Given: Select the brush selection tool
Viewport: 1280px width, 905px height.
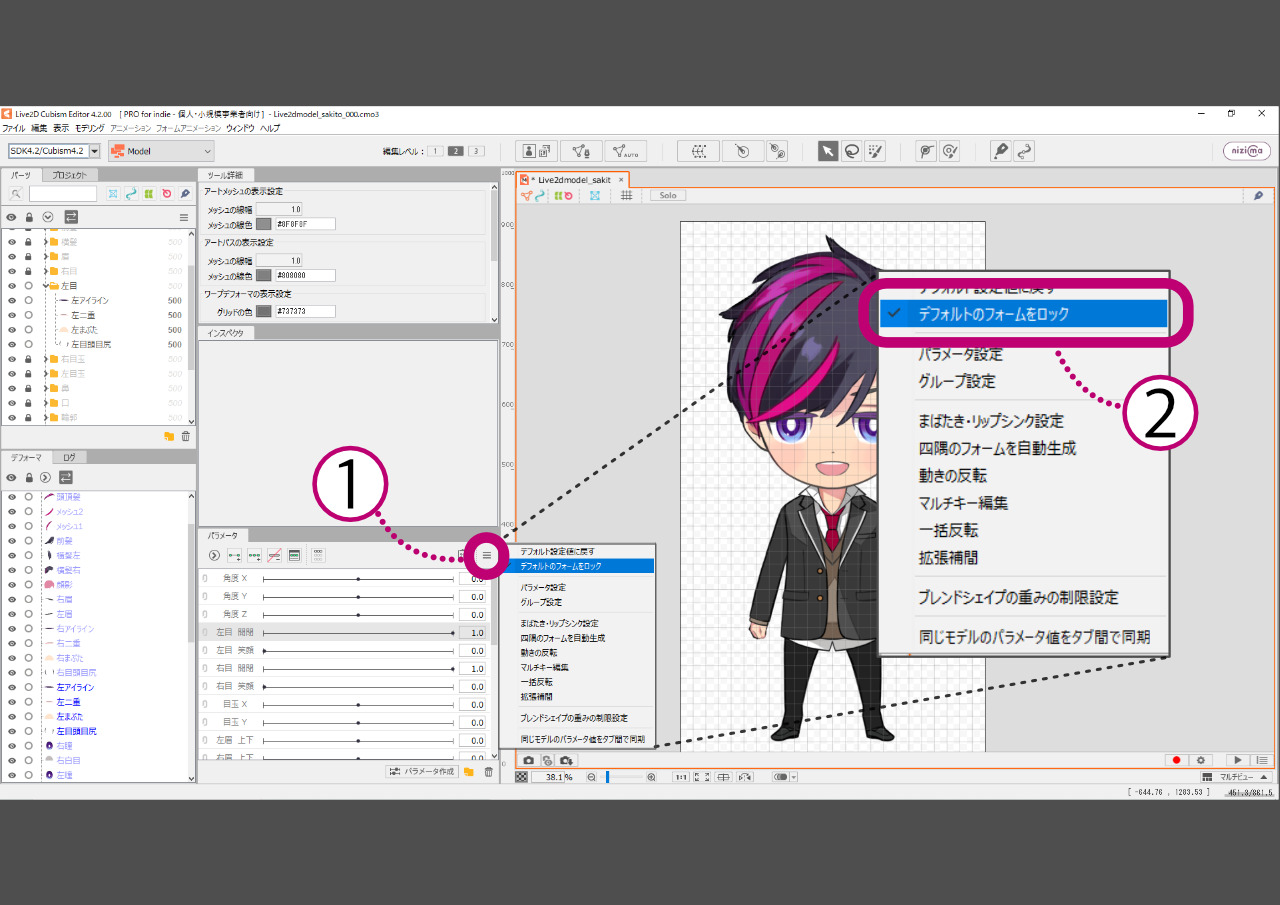Looking at the screenshot, I should click(x=875, y=151).
